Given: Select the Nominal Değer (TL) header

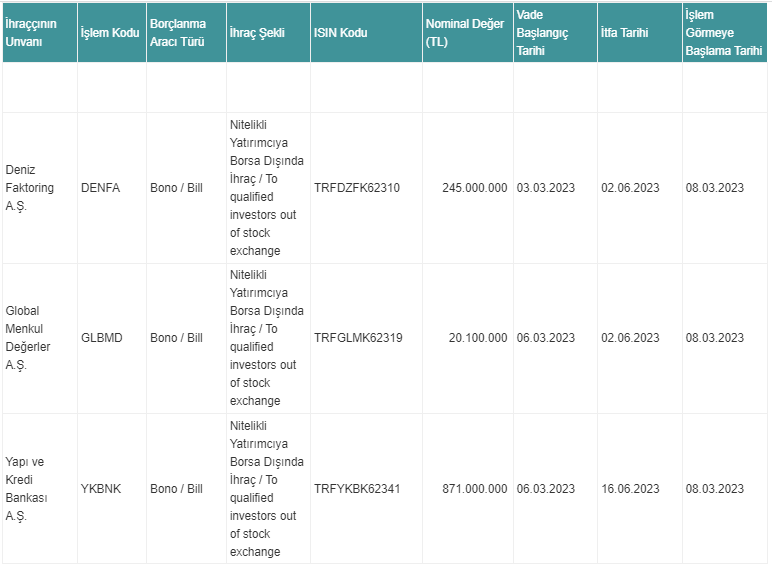Looking at the screenshot, I should tap(468, 32).
